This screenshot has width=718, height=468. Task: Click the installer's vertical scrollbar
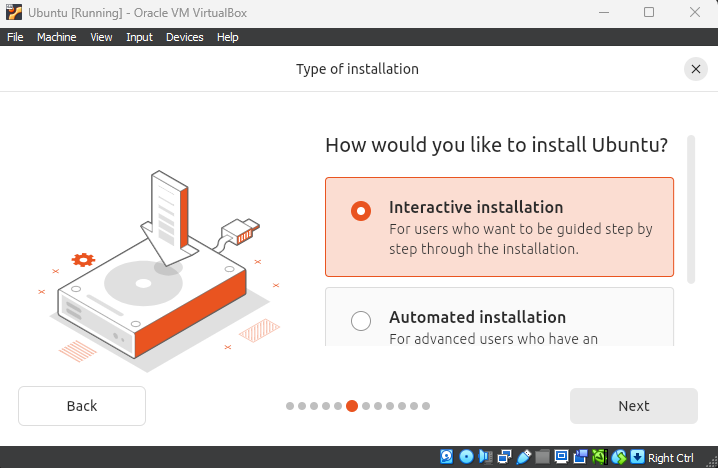[689, 210]
